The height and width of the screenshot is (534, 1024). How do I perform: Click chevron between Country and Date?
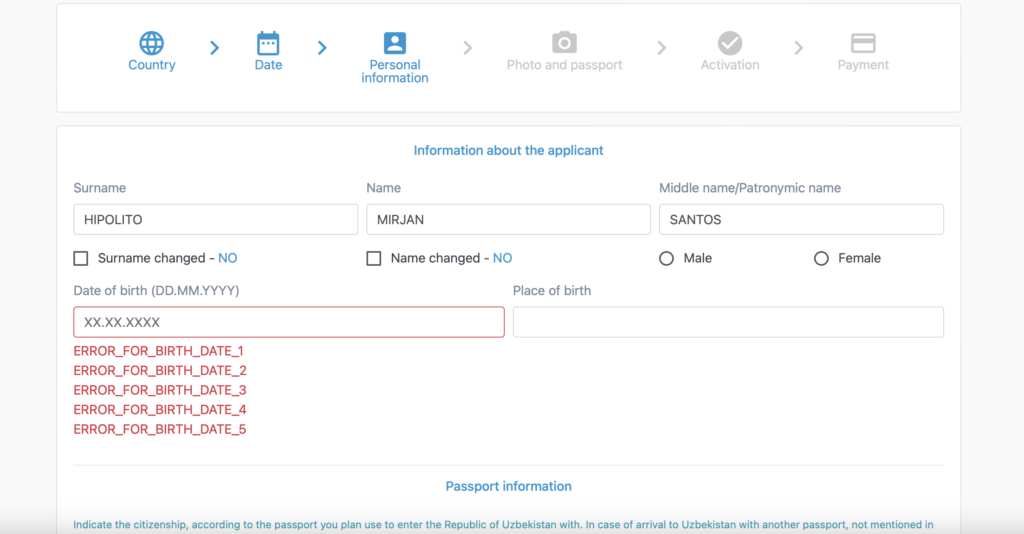[x=215, y=48]
